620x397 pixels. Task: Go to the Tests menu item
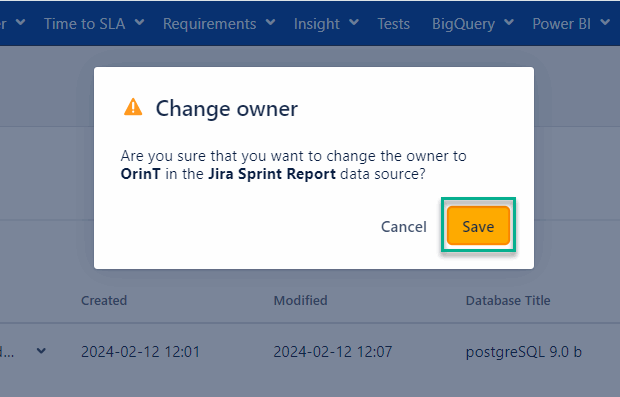pos(393,24)
